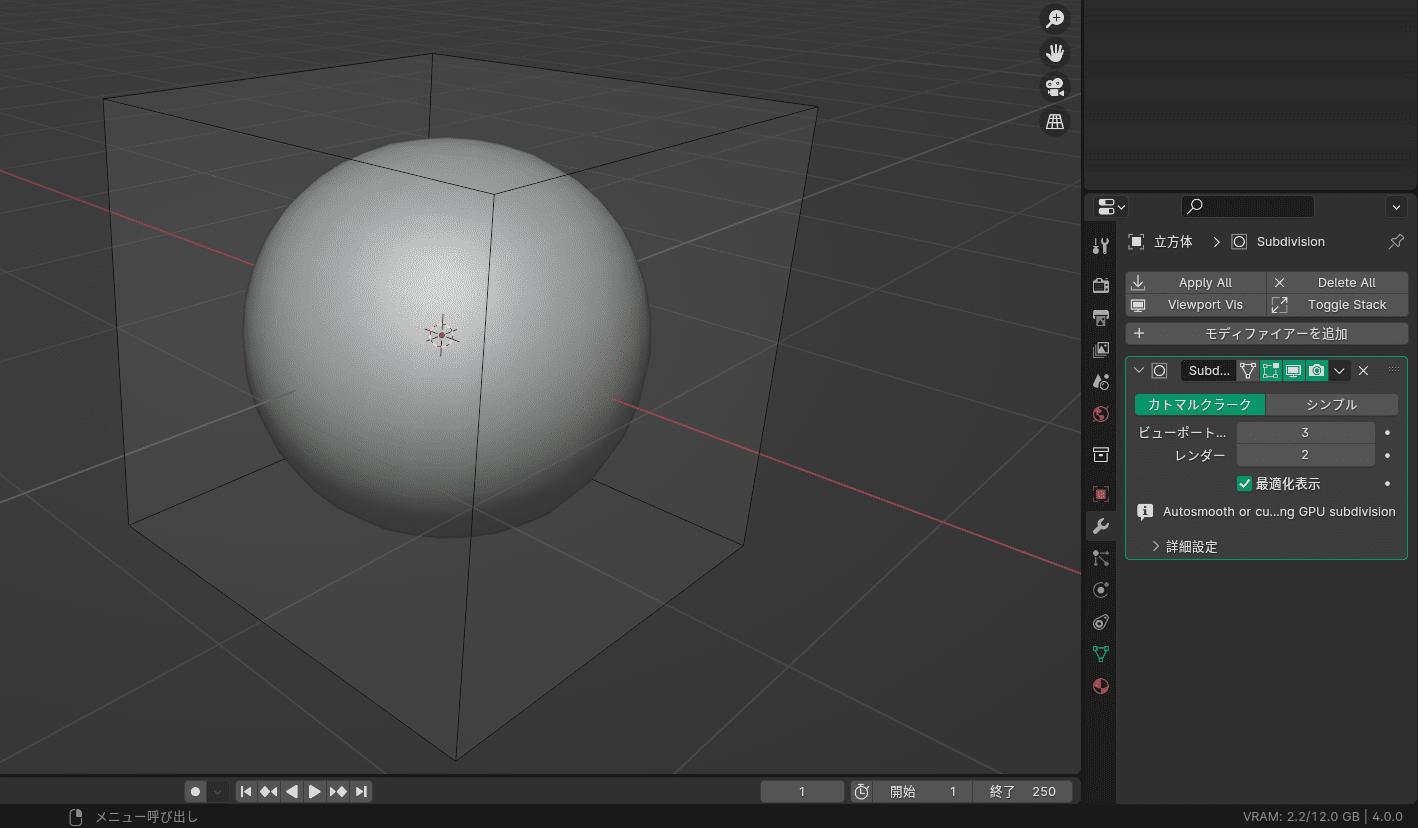Screen dimensions: 1418x828
Task: Click the 立方体 object breadcrumb
Action: pos(1173,242)
